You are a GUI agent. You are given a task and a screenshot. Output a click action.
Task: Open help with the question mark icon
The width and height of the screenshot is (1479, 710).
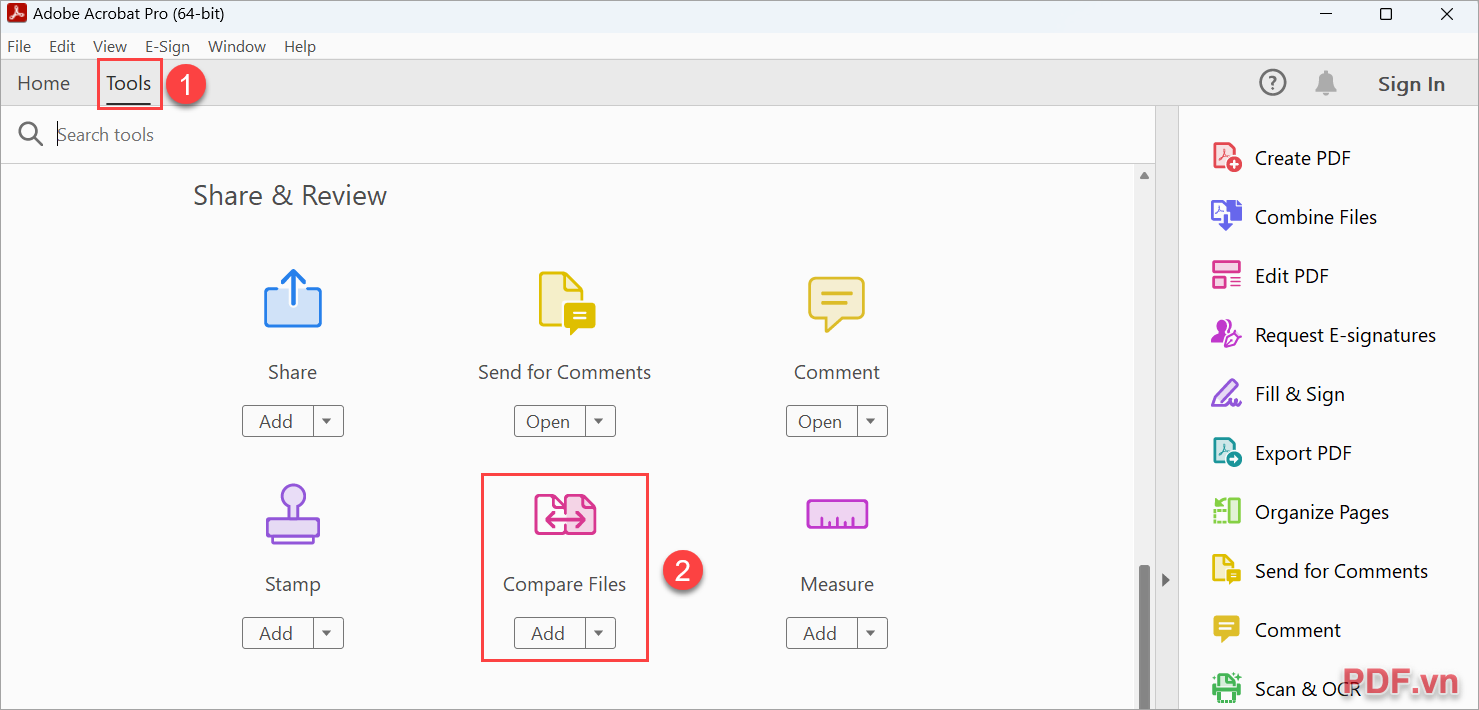1272,83
